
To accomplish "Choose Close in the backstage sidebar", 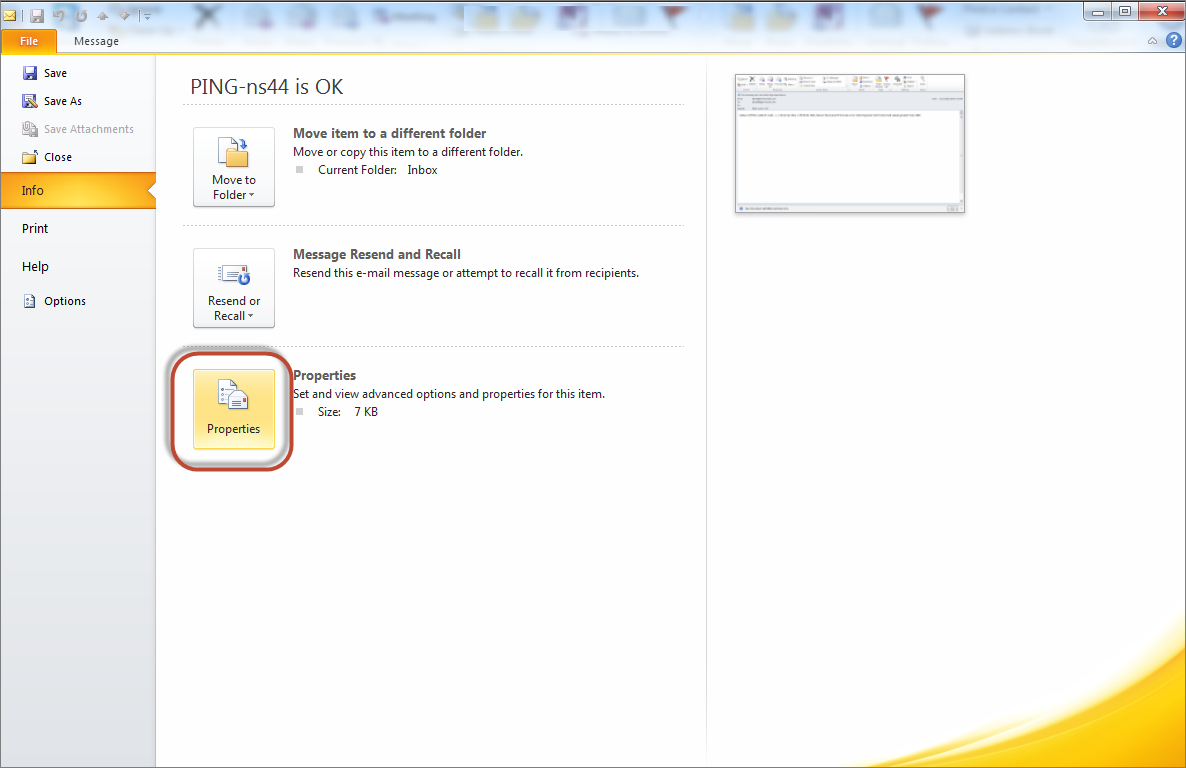I will click(x=47, y=157).
